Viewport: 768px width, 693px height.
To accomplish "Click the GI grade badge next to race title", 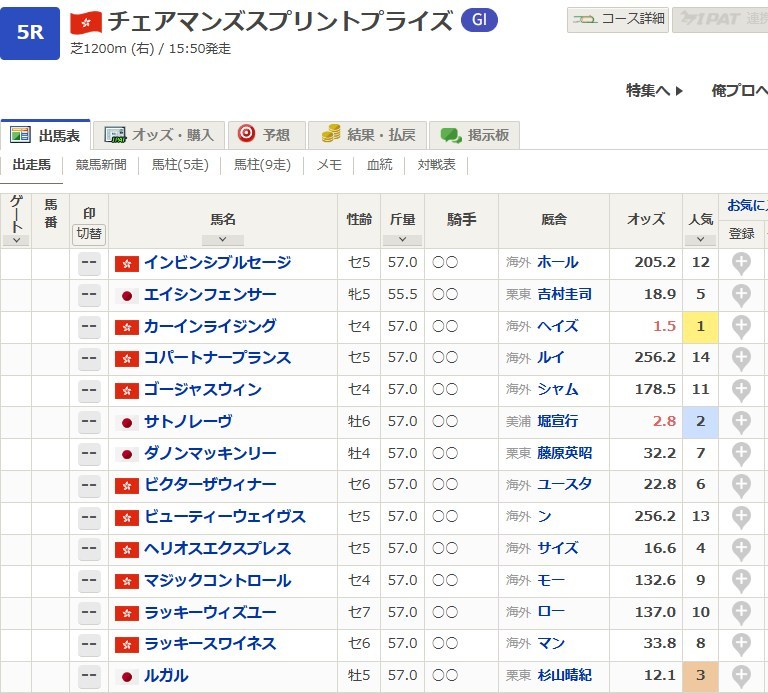I will (479, 20).
